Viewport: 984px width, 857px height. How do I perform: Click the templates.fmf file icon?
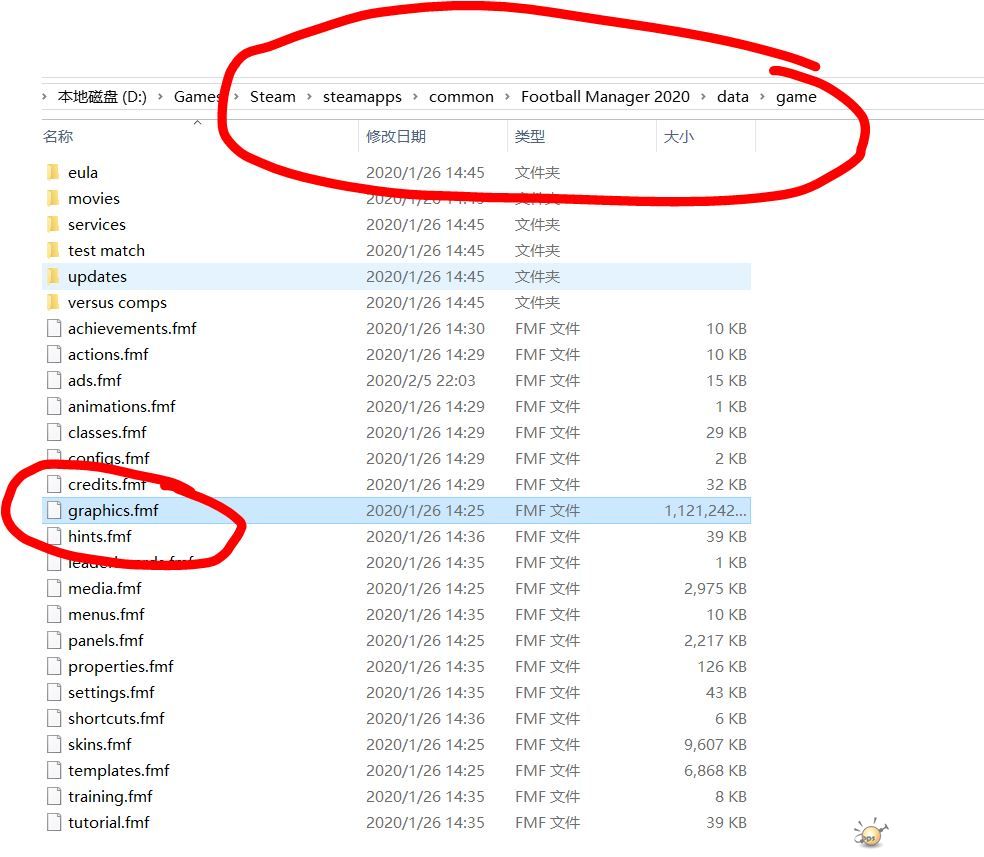54,770
